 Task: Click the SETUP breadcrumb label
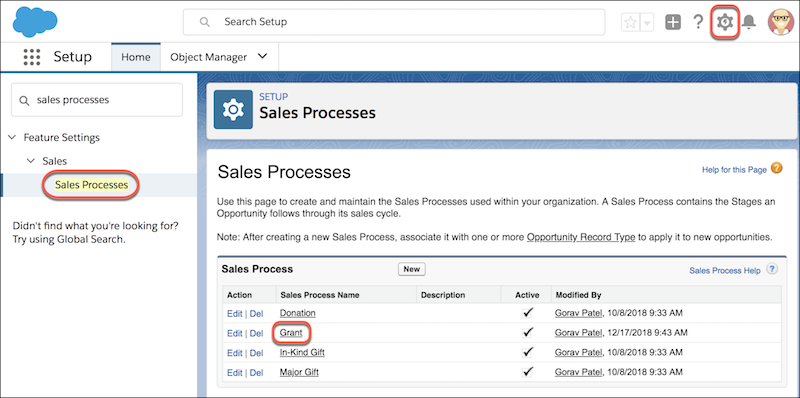pos(273,96)
